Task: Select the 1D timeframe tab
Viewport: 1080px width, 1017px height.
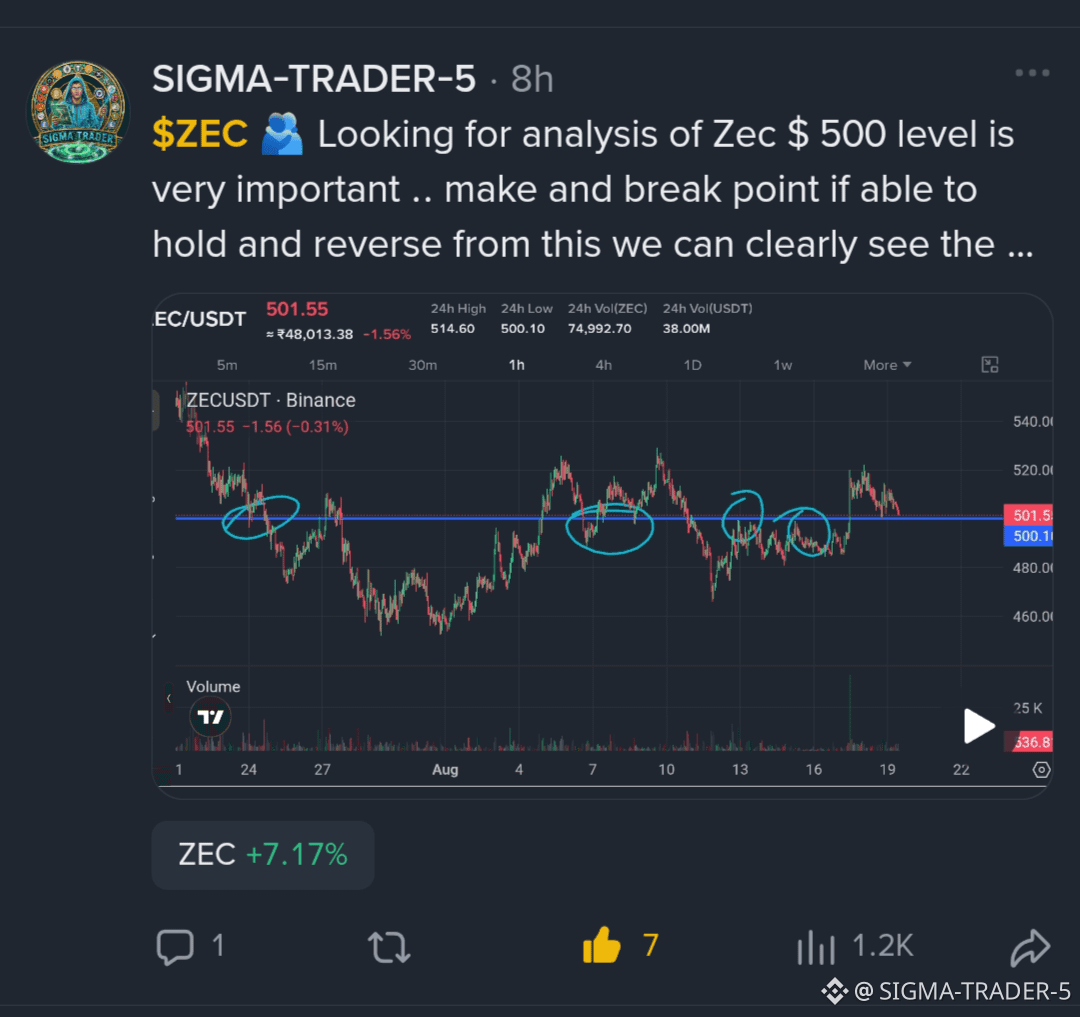Action: coord(692,365)
